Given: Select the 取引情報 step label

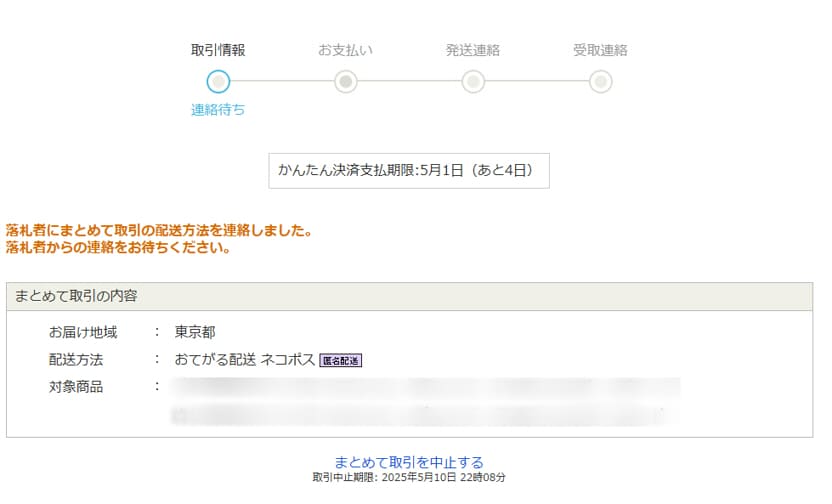Looking at the screenshot, I should [x=218, y=50].
